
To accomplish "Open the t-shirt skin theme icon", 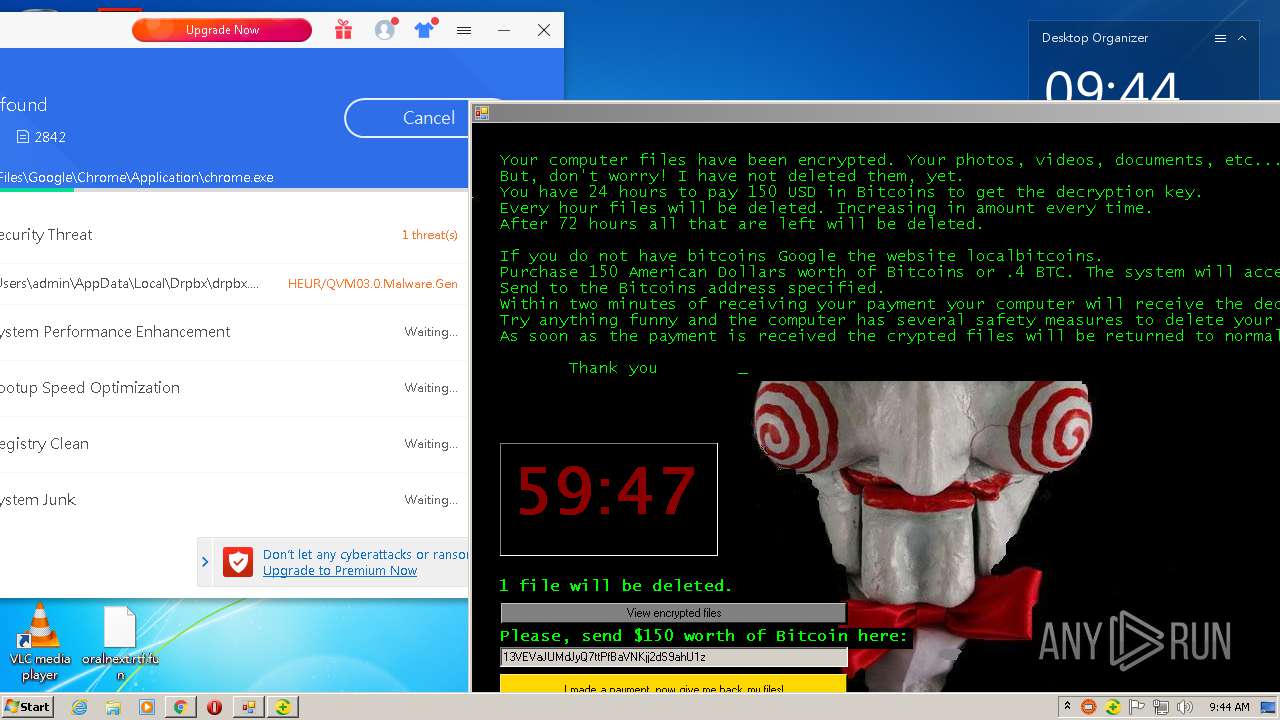I will click(x=424, y=30).
